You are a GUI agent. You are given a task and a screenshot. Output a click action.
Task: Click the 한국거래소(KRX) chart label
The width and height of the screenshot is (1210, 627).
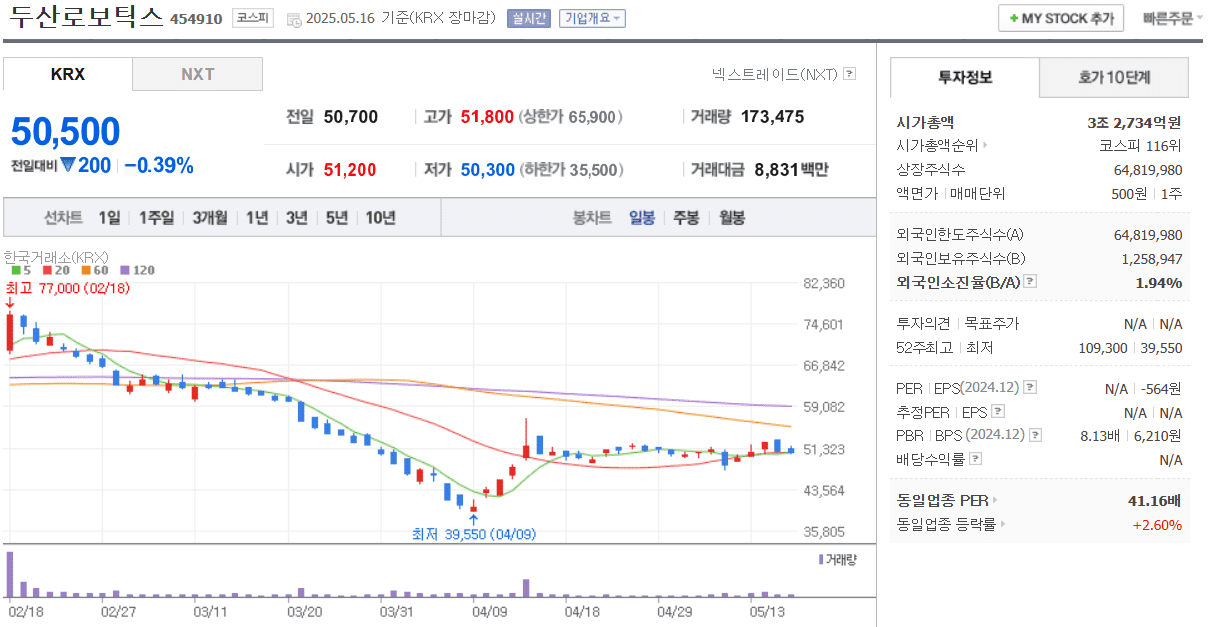56,257
